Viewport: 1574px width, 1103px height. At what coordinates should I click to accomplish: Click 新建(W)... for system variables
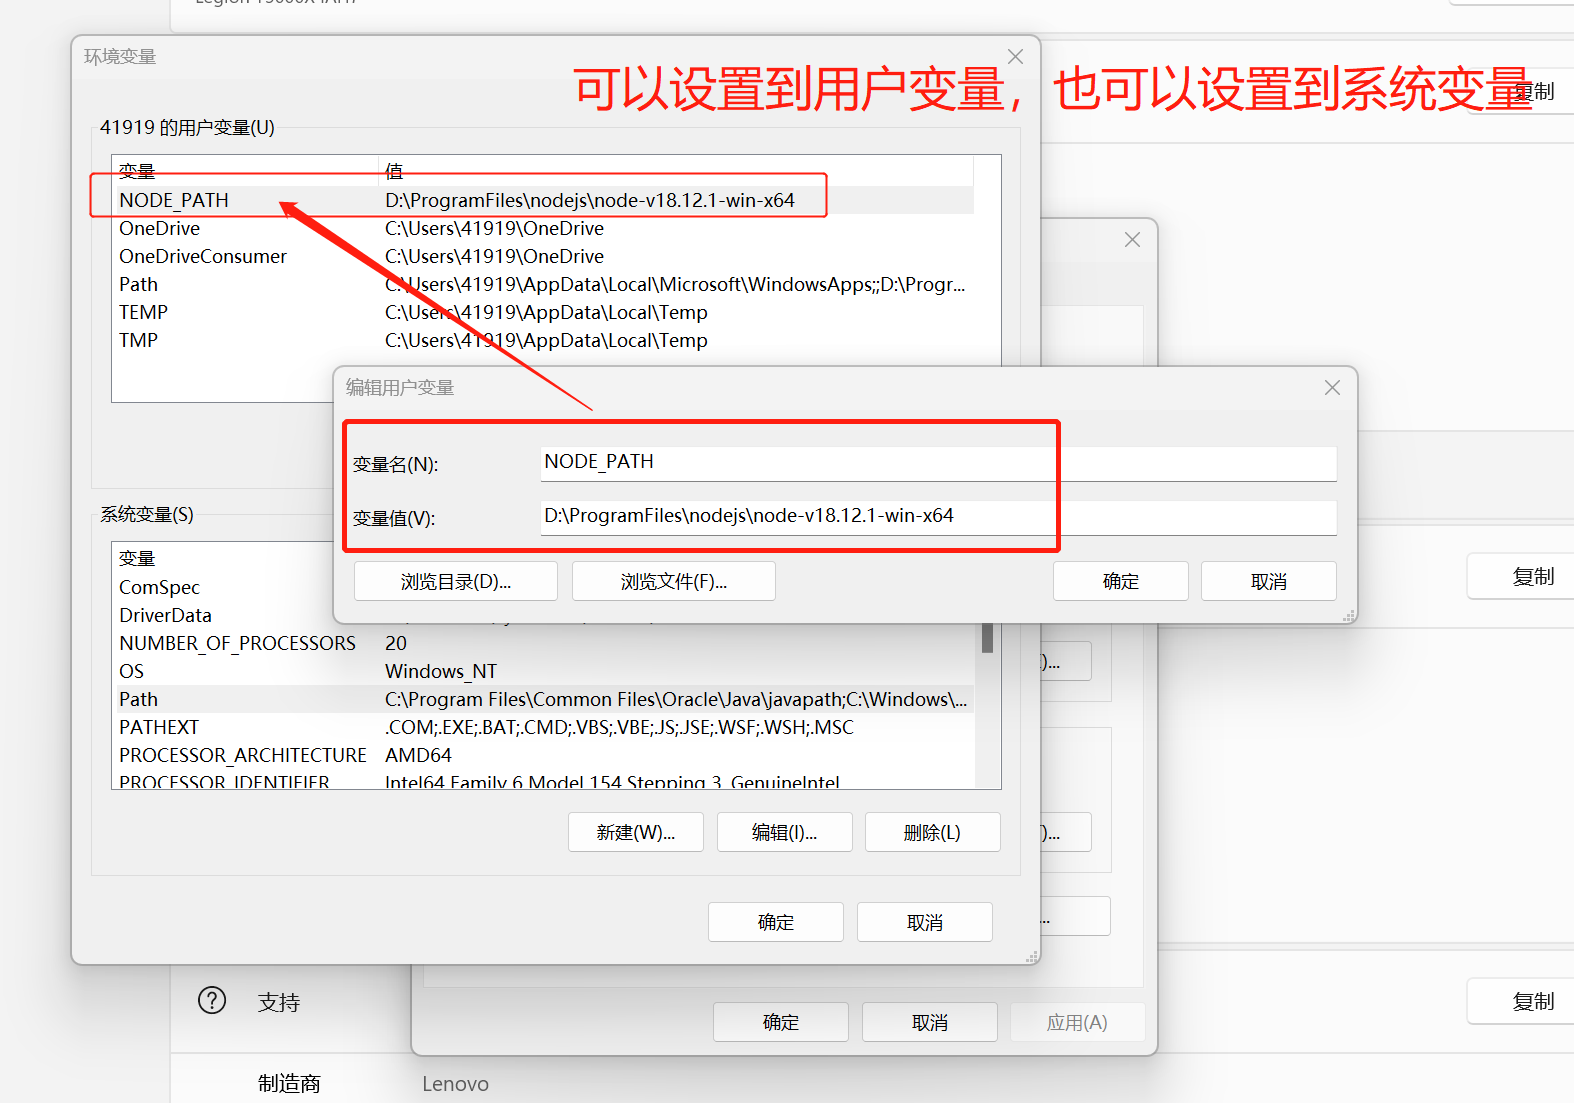(x=636, y=832)
